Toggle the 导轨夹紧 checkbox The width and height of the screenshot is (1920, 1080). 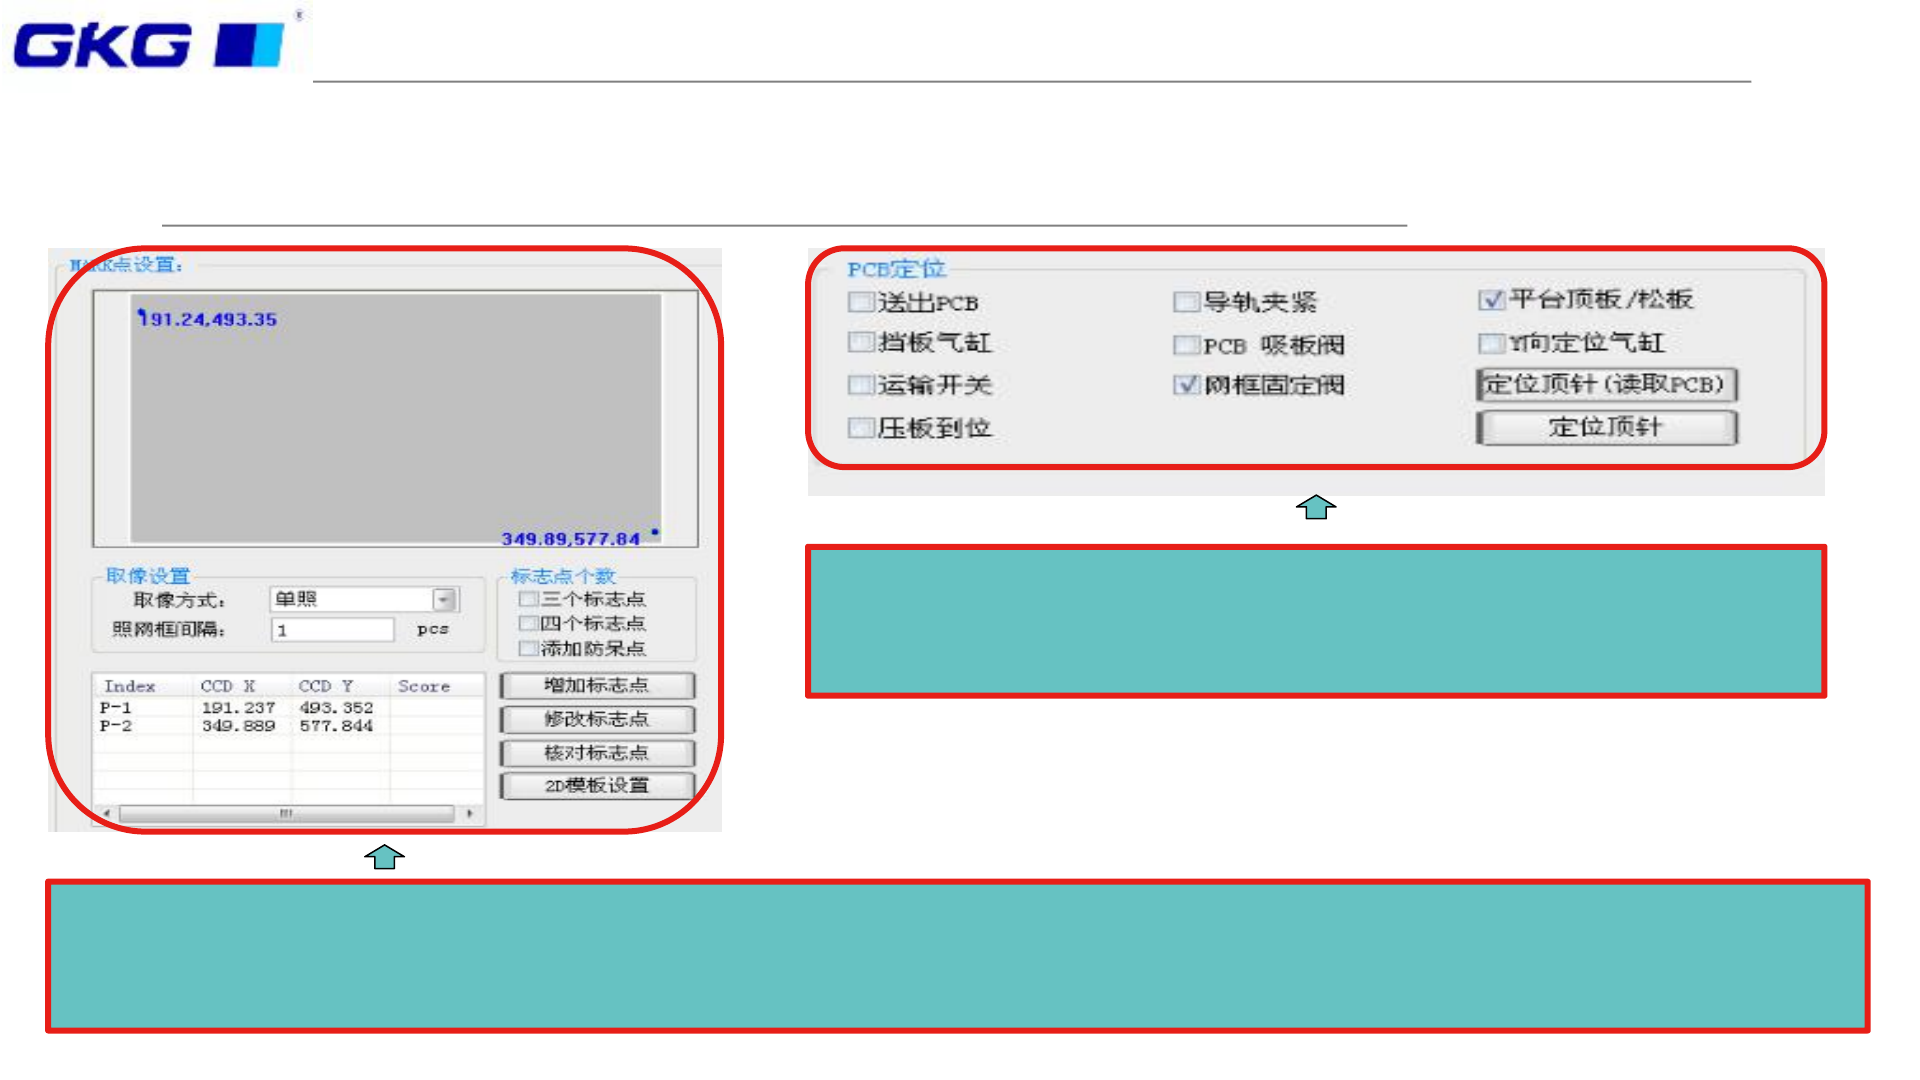1186,301
